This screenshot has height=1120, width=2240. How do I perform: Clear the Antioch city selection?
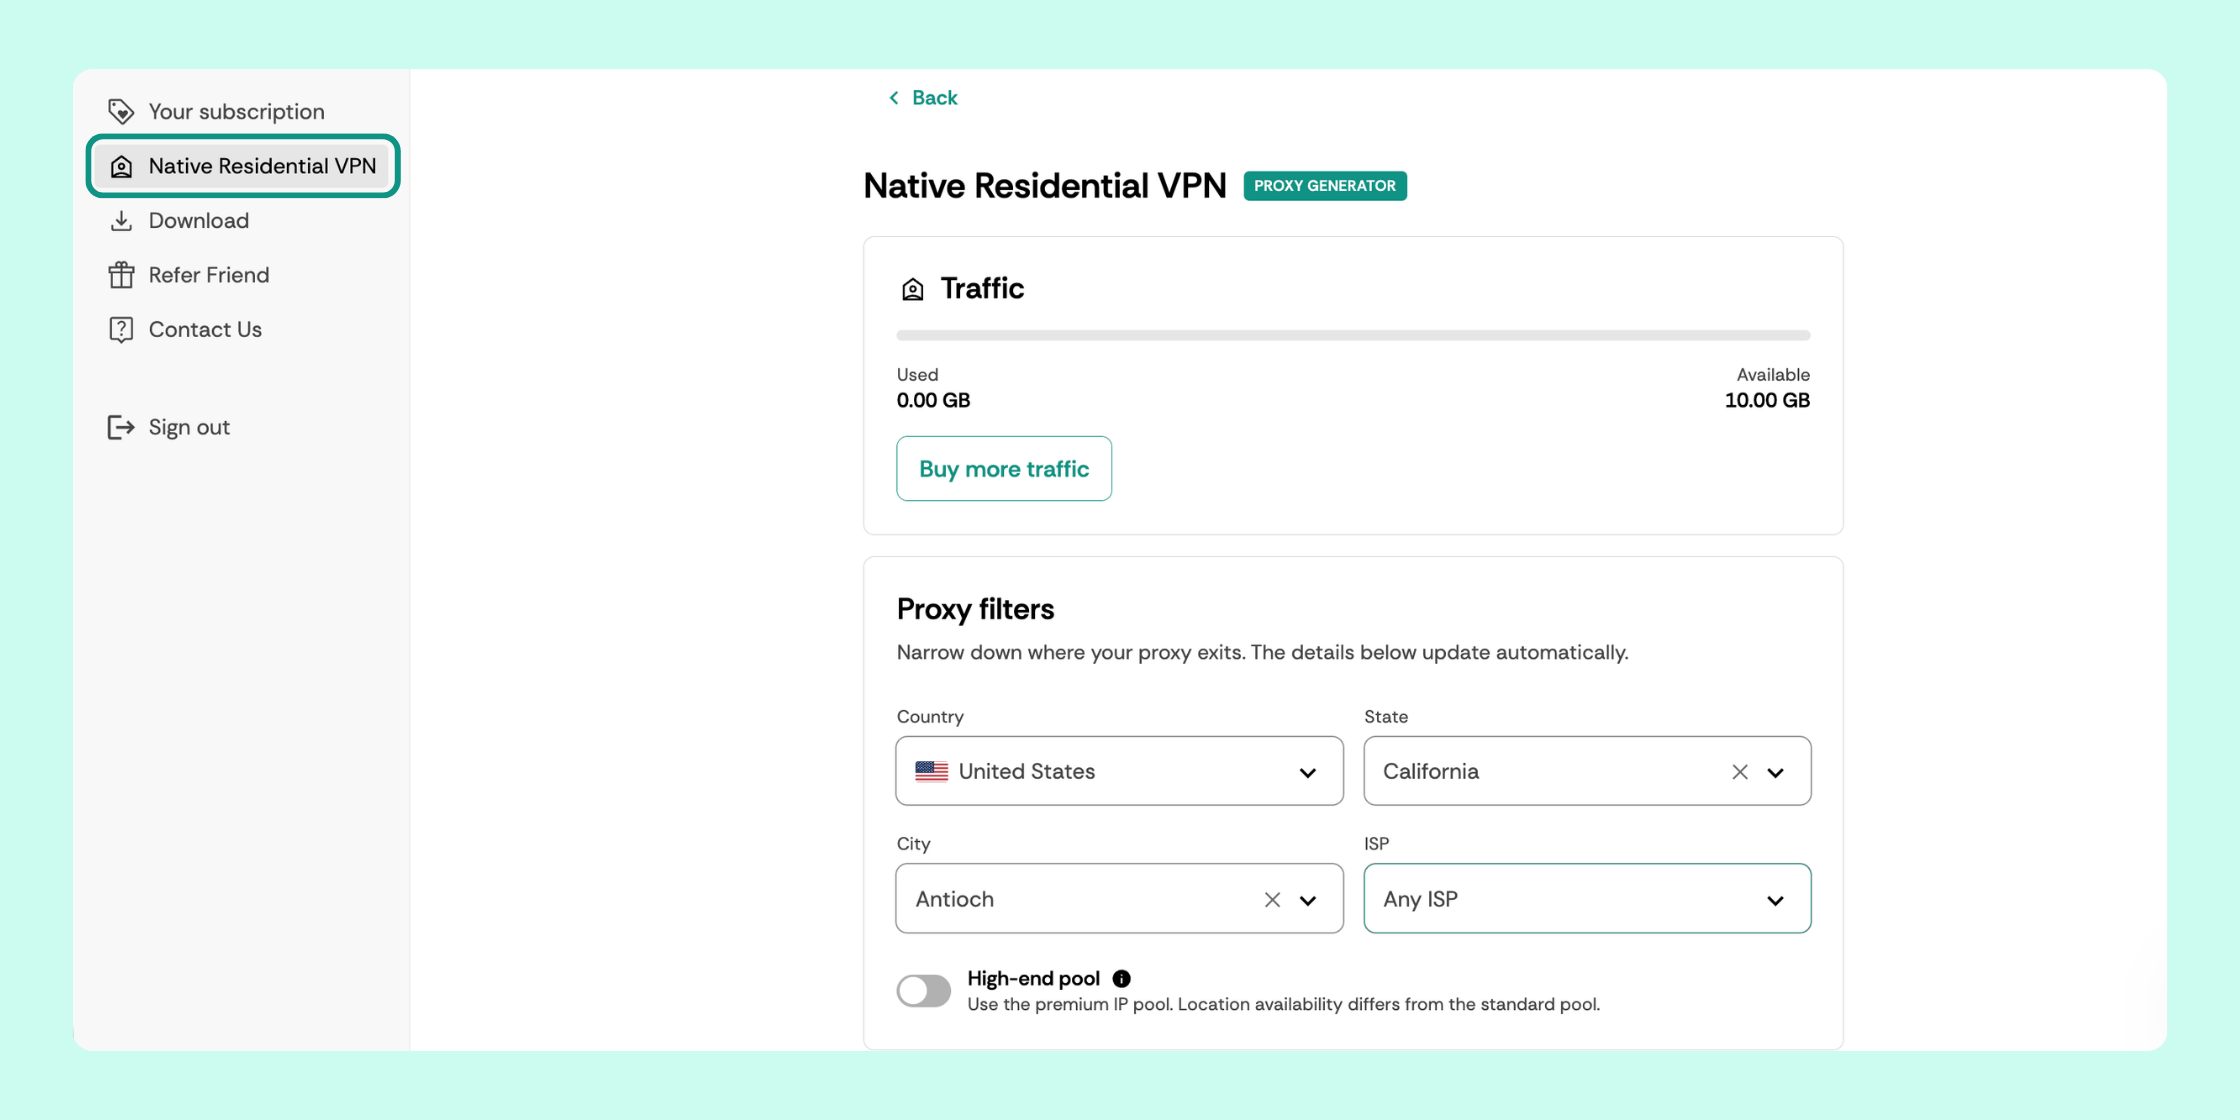pos(1272,900)
